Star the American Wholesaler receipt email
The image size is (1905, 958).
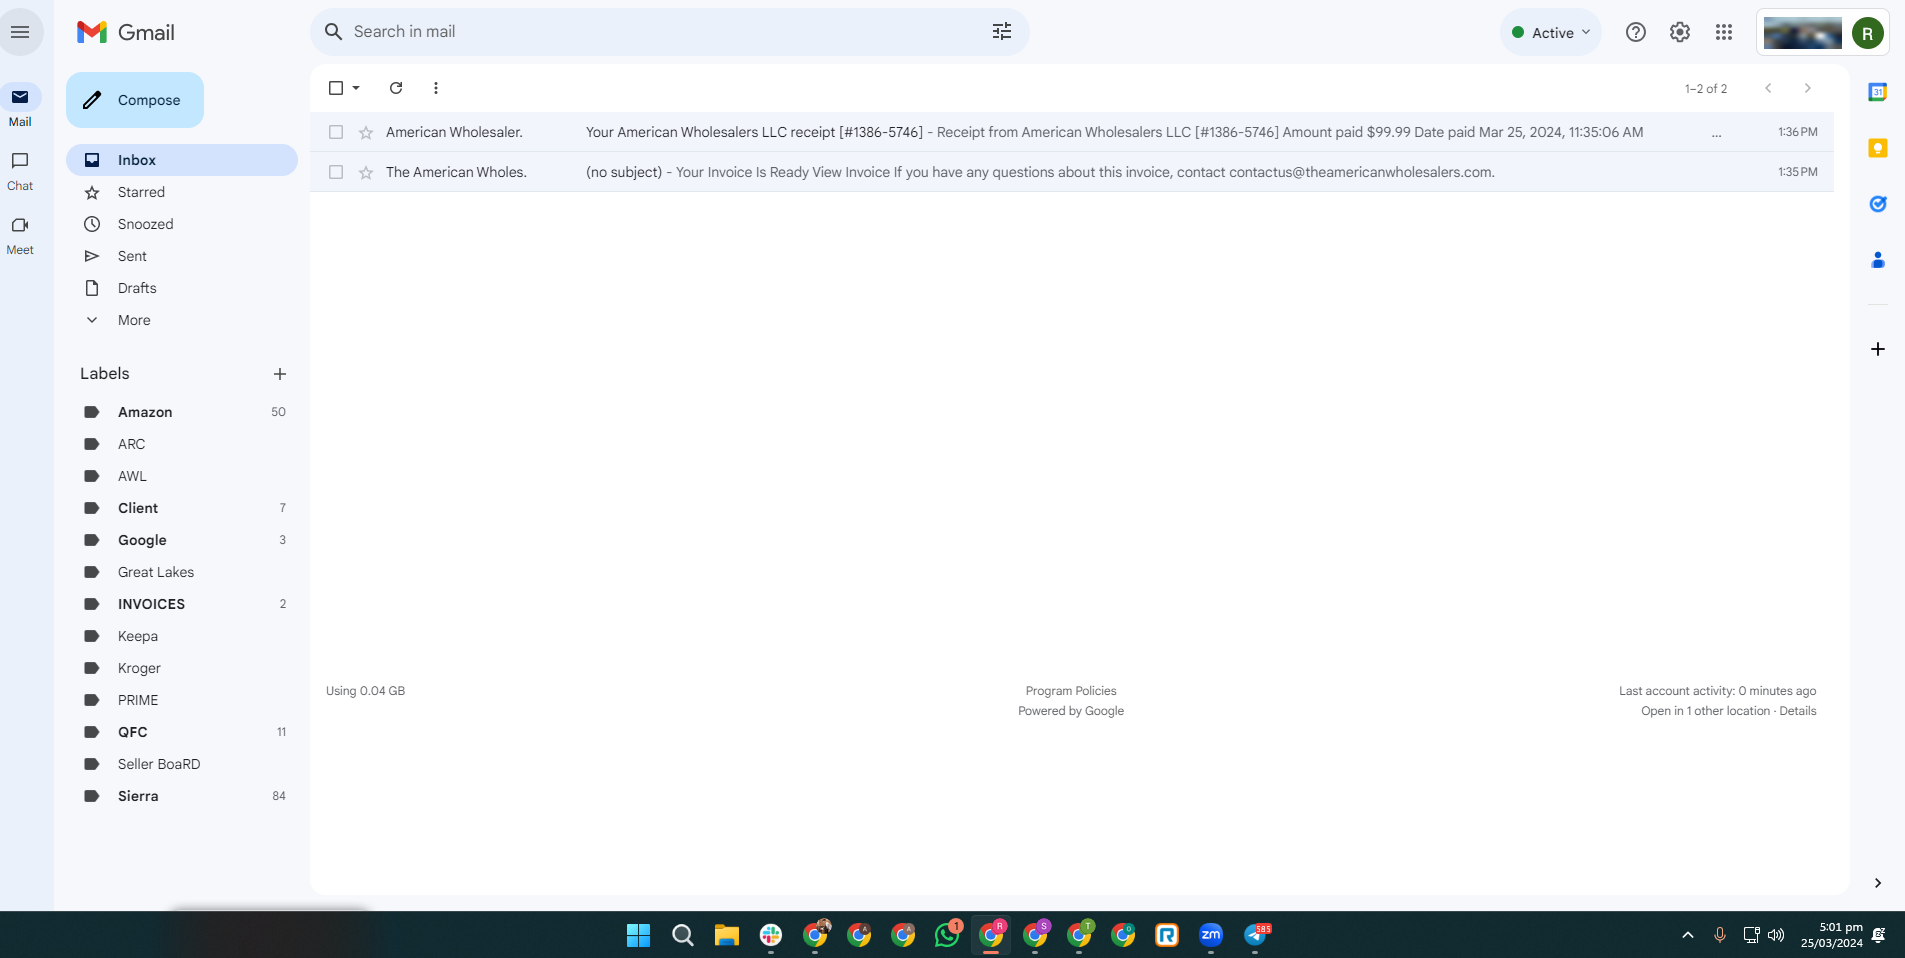click(x=366, y=132)
